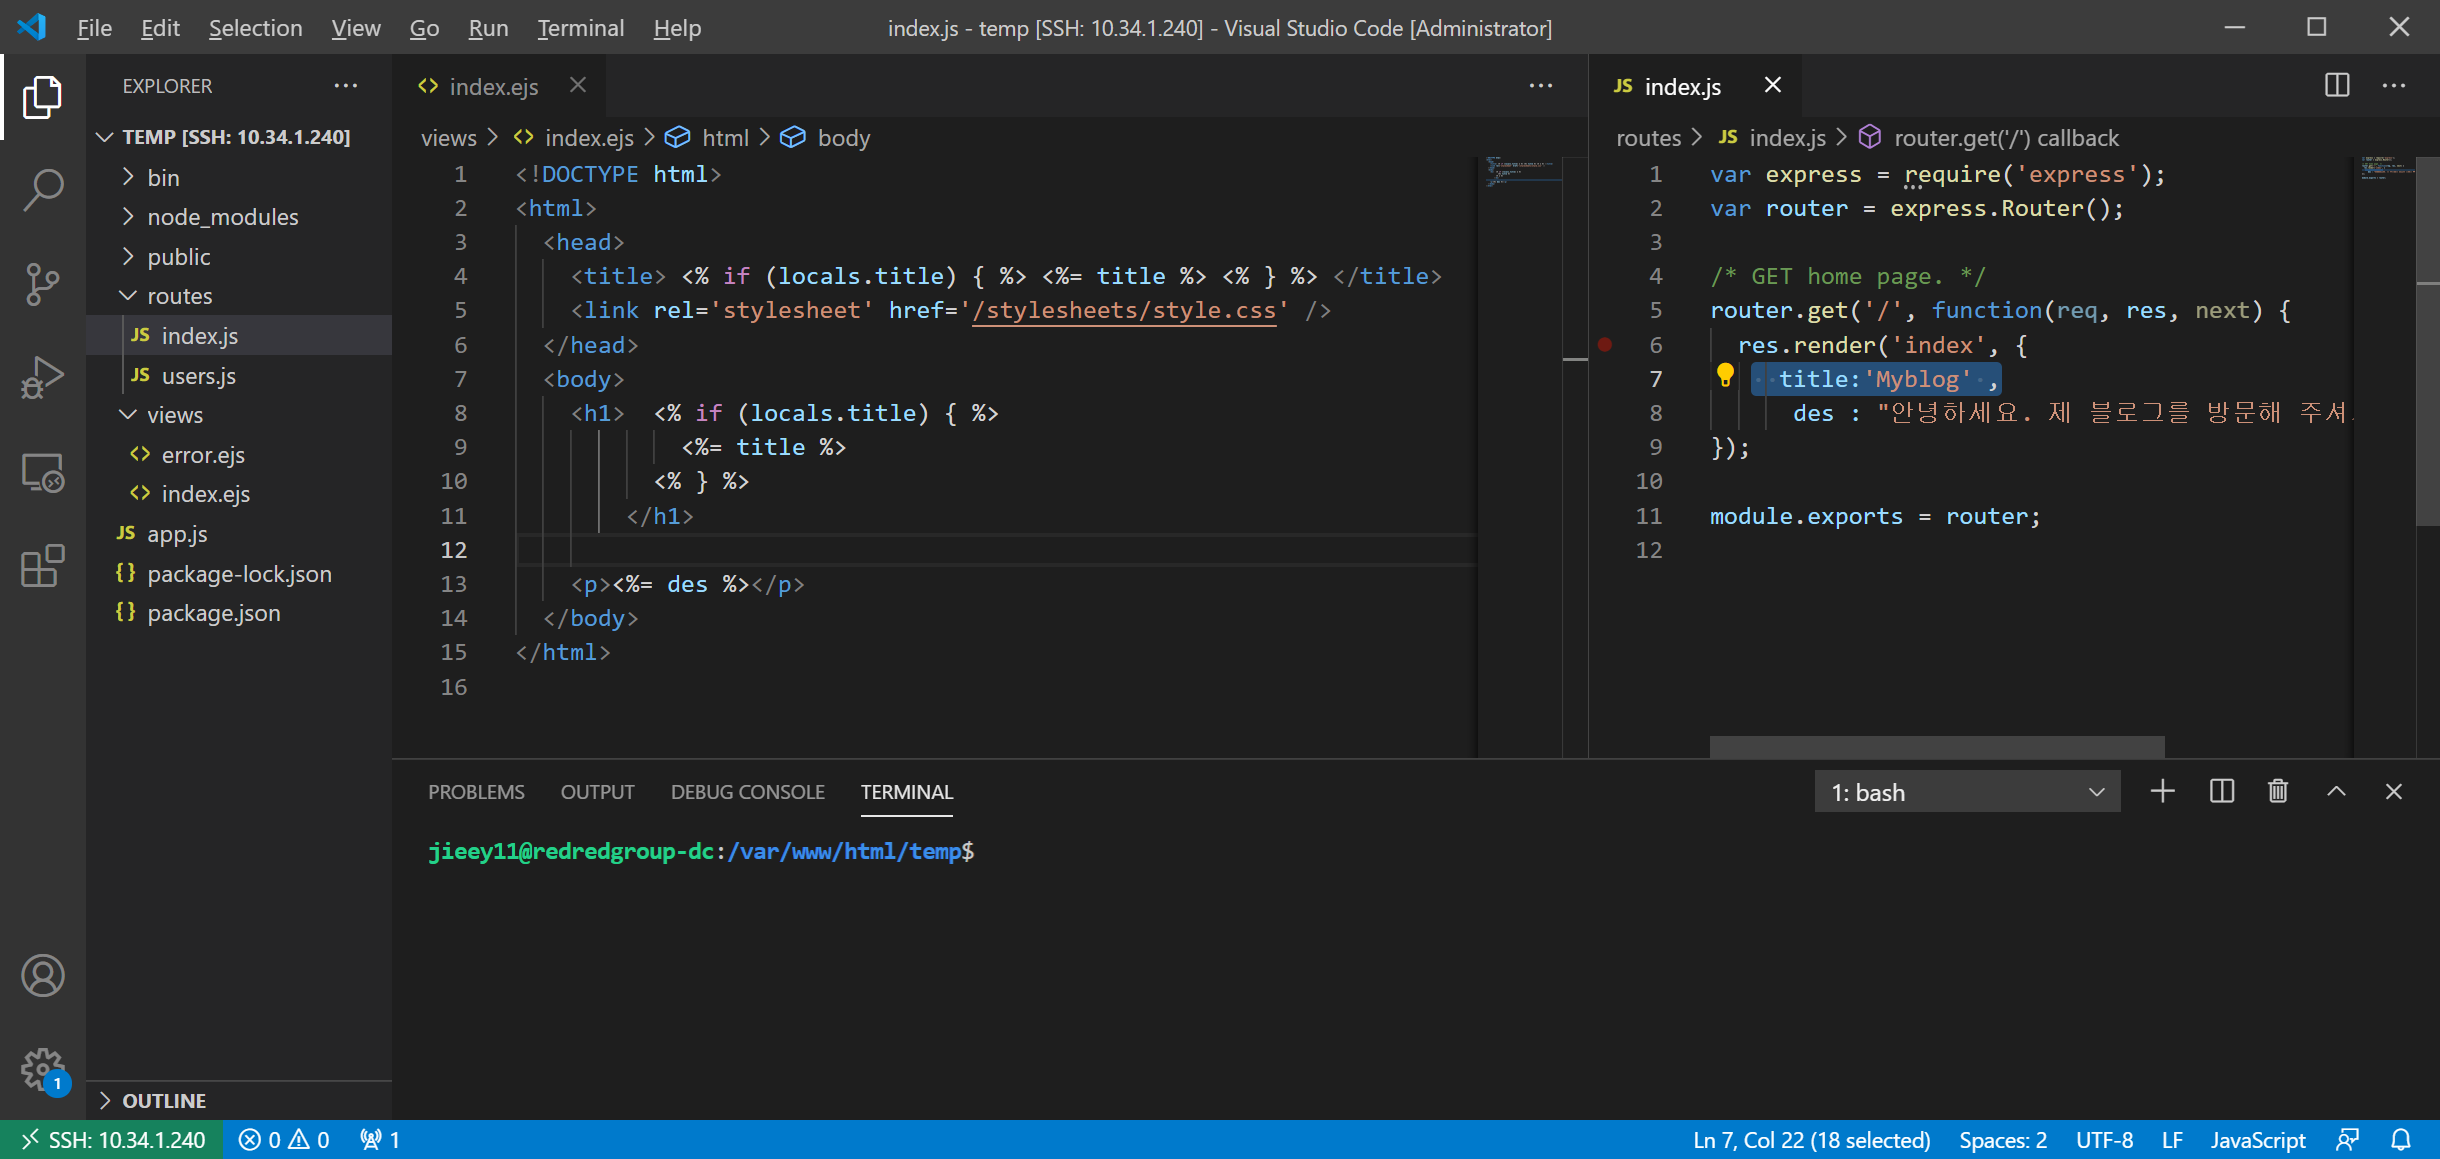Click the JavaScript language mode button

(x=2257, y=1140)
